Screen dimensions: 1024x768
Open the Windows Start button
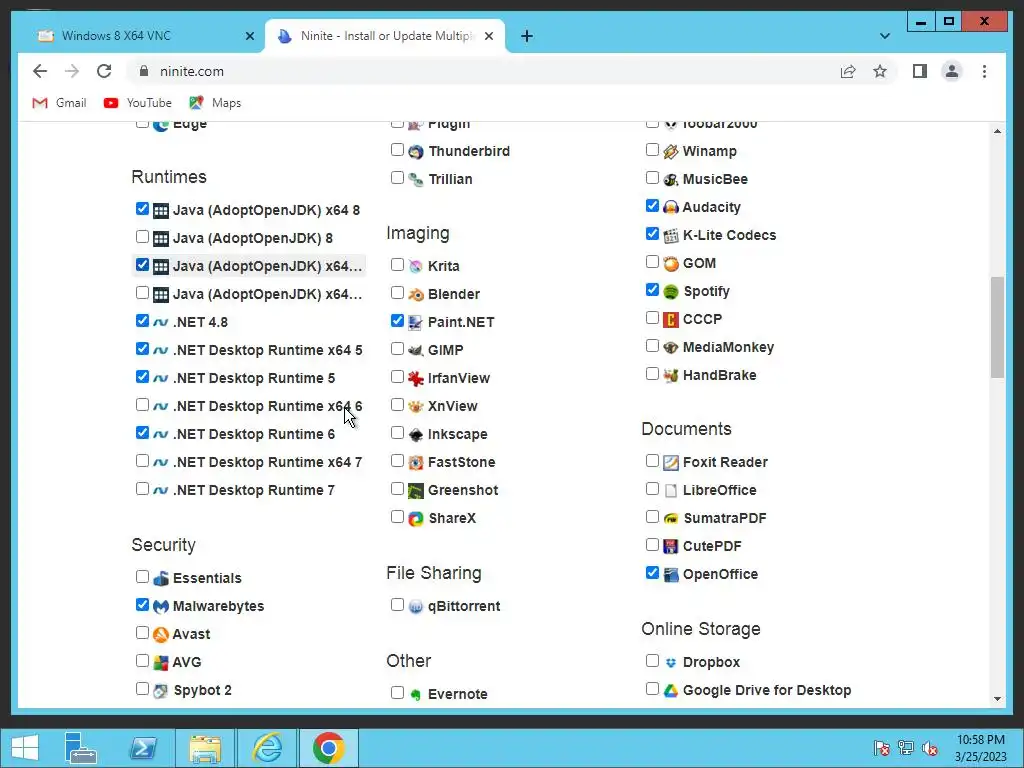[25, 748]
